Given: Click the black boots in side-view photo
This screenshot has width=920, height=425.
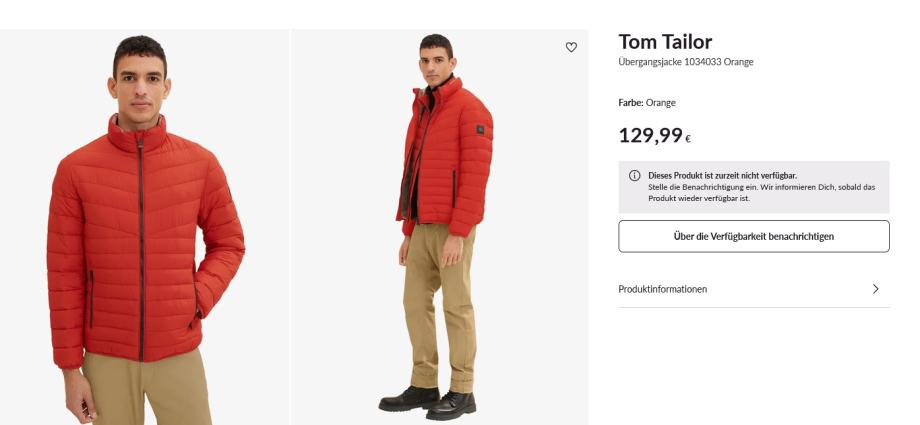Looking at the screenshot, I should (428, 400).
